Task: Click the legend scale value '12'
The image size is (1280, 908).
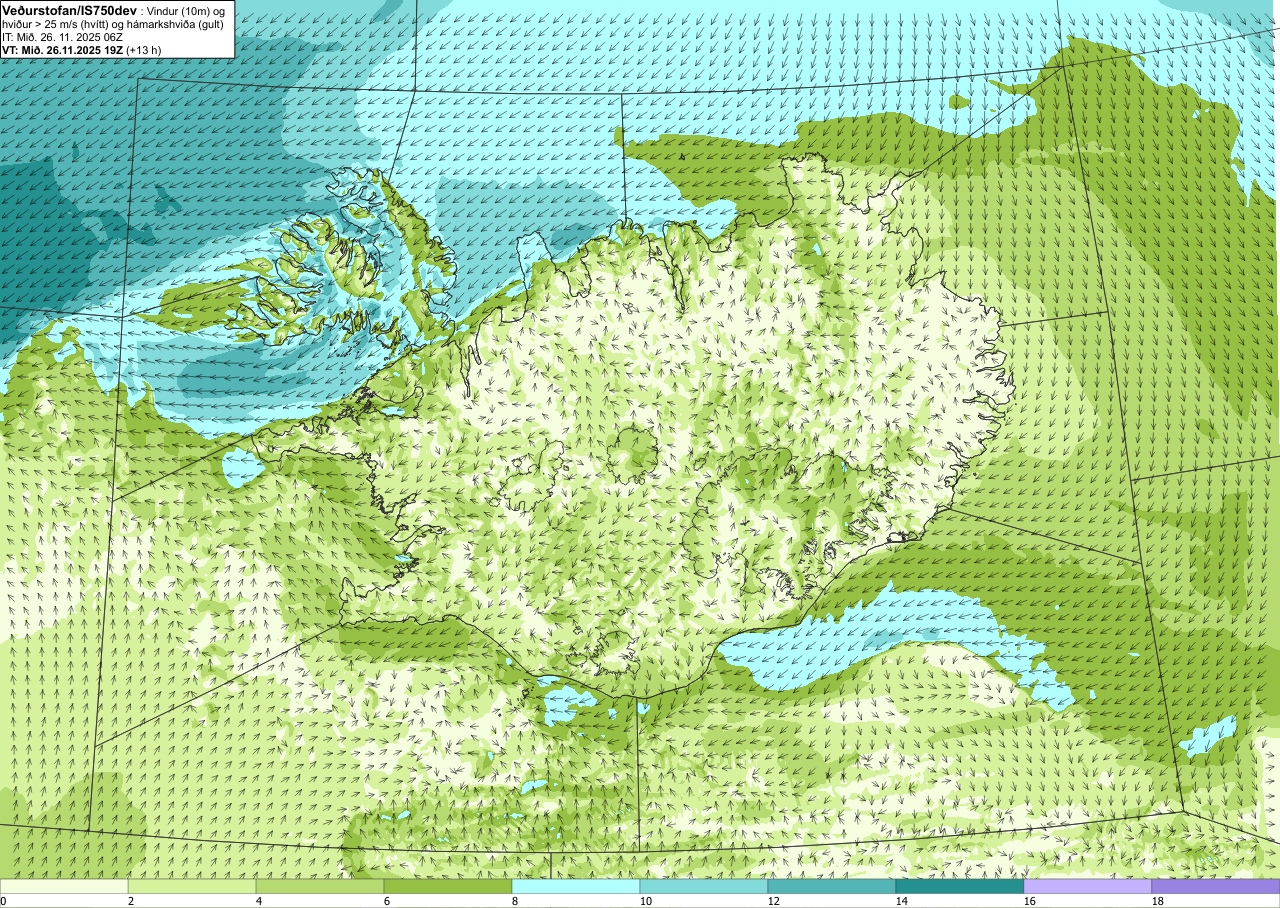Action: pos(774,901)
